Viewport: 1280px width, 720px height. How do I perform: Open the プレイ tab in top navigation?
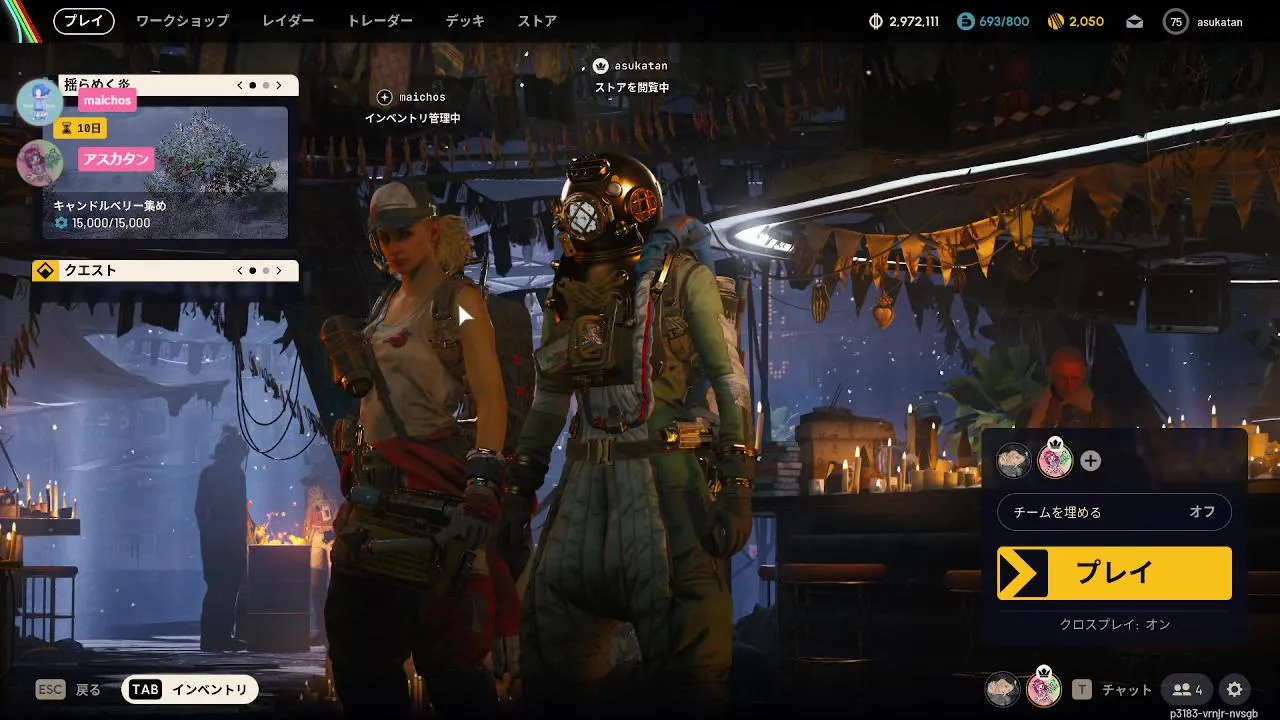(84, 21)
